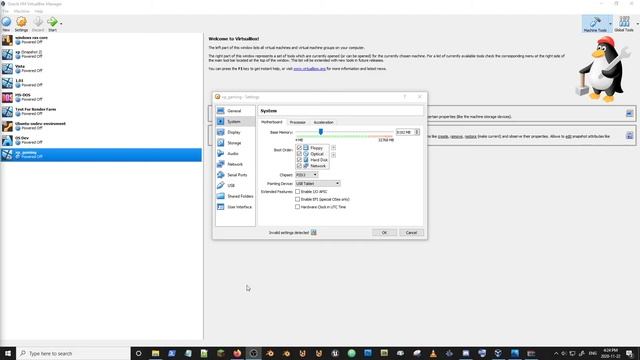Click VLC cone icon in taskbar
This screenshot has height=360, width=640.
(433, 353)
